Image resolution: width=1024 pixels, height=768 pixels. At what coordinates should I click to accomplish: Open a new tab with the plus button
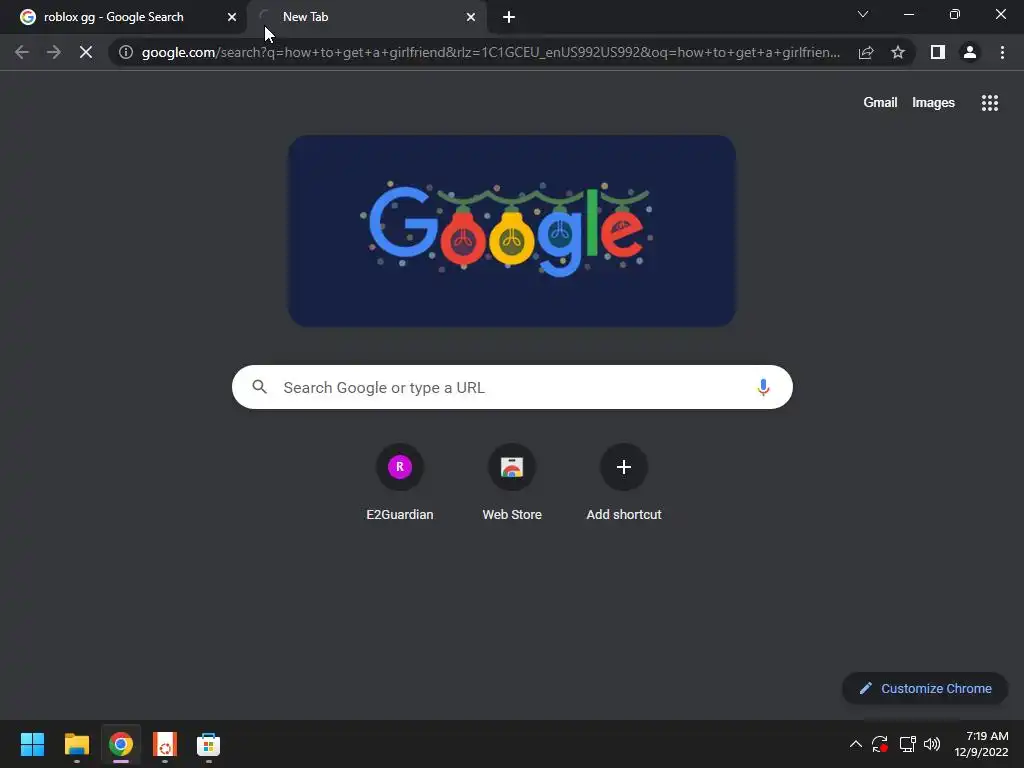(509, 17)
